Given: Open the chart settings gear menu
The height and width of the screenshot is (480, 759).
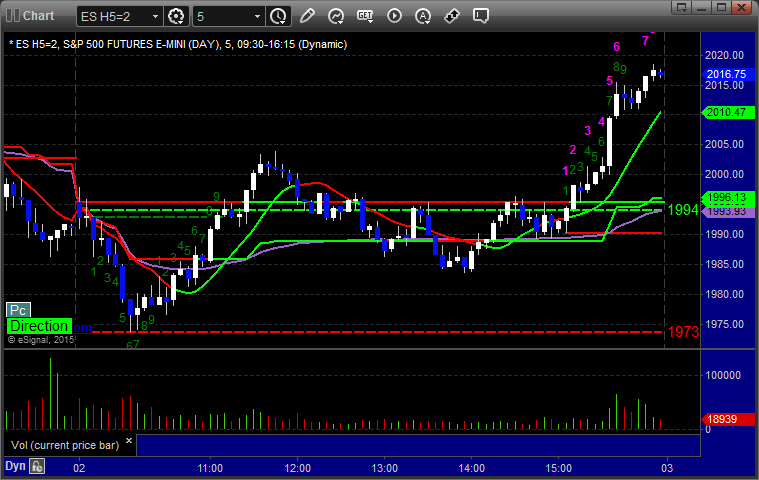Looking at the screenshot, I should click(176, 16).
